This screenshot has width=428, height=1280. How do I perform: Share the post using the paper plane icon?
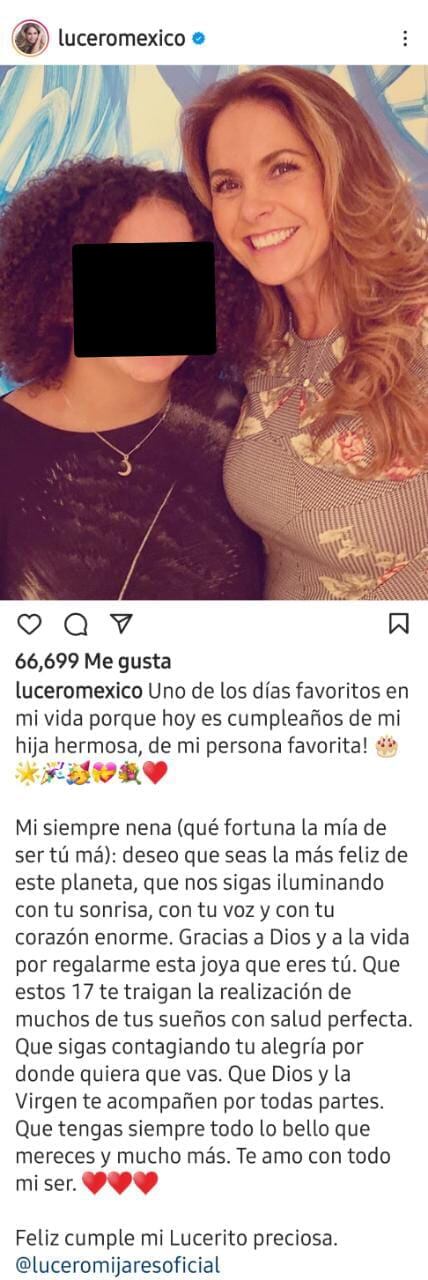121,624
